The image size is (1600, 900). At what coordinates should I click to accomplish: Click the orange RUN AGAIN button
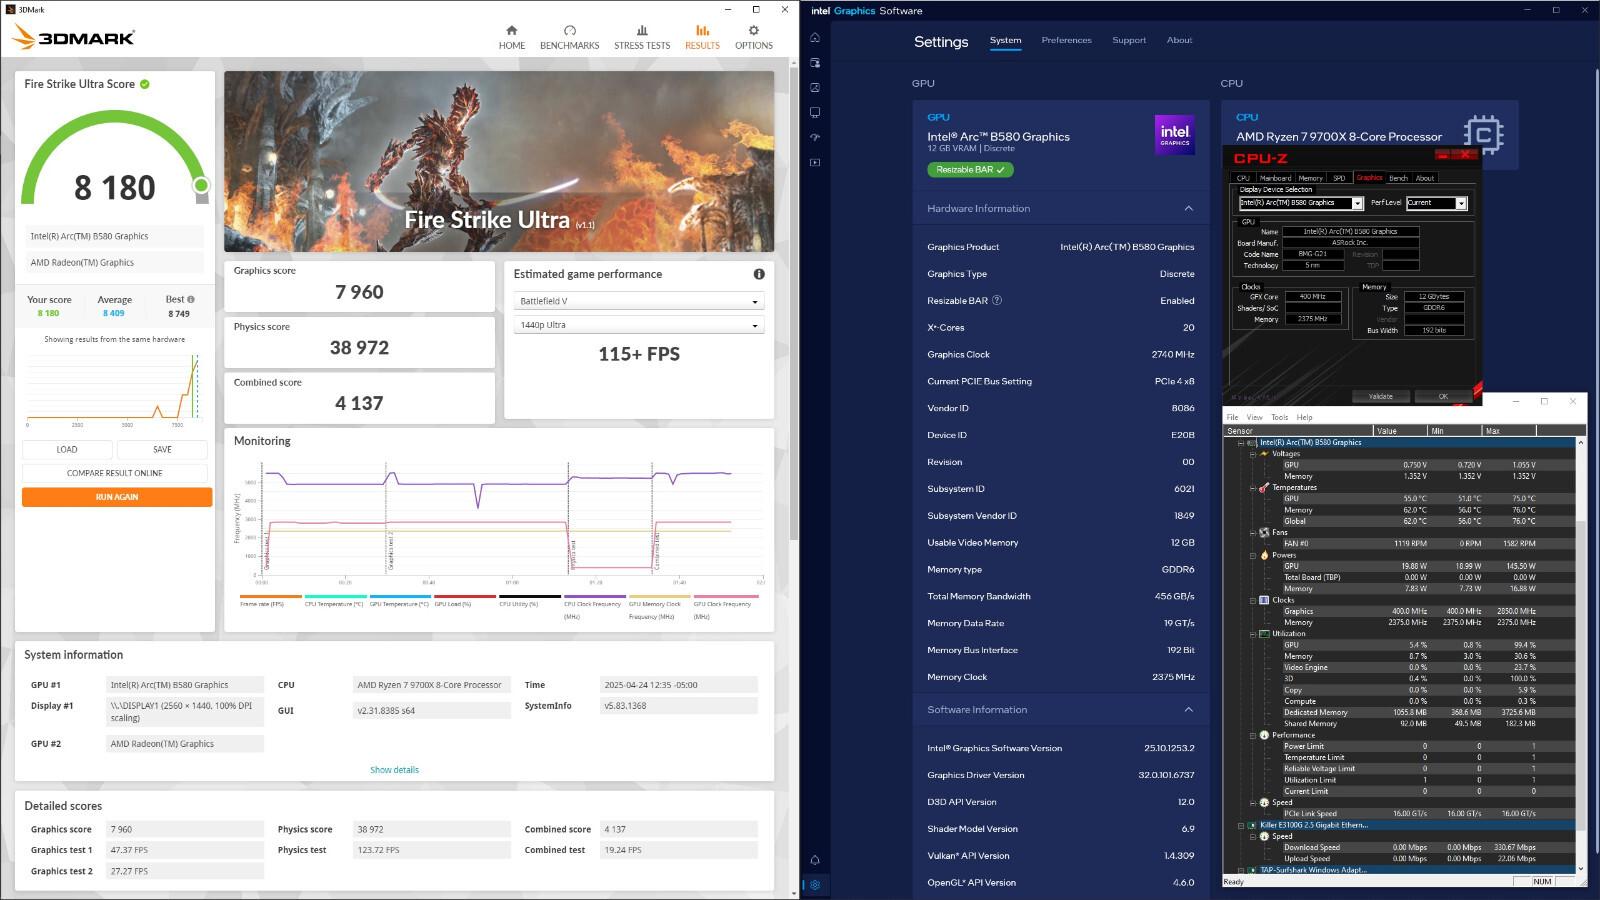[x=117, y=497]
